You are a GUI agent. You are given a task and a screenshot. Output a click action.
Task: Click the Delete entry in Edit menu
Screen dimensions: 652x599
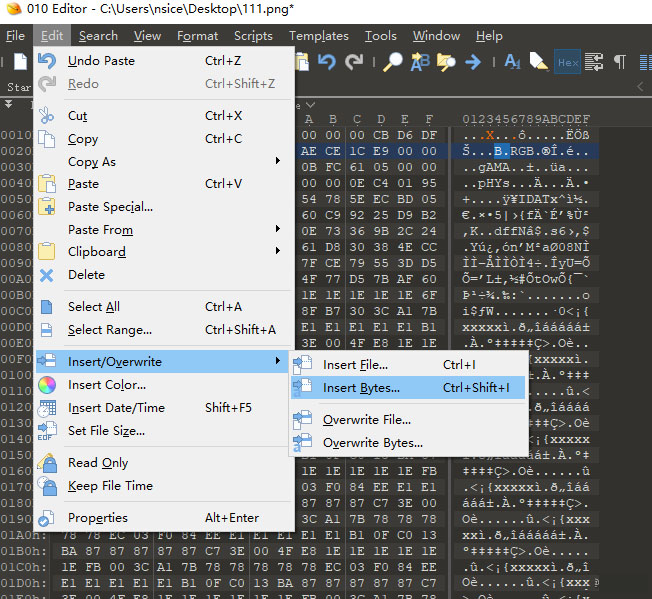tap(86, 274)
